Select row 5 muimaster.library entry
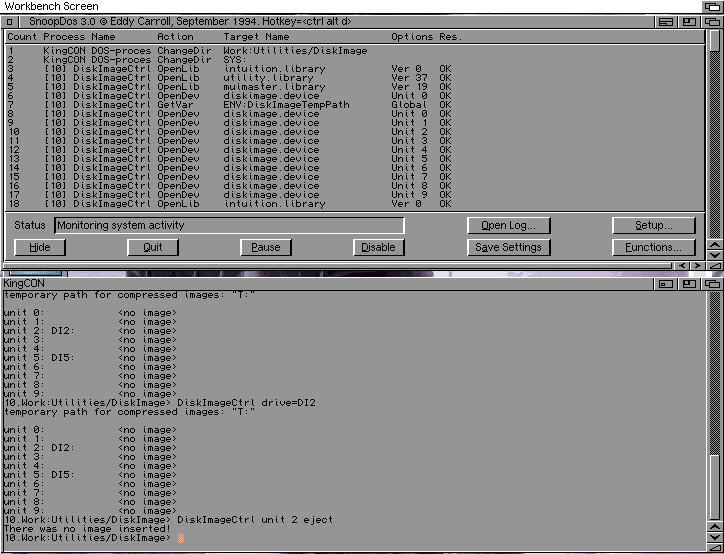 (x=355, y=87)
